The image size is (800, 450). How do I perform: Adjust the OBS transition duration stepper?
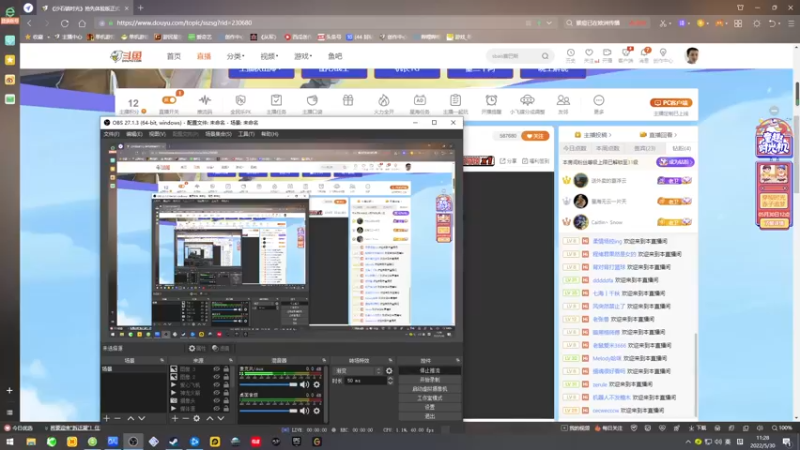click(390, 381)
